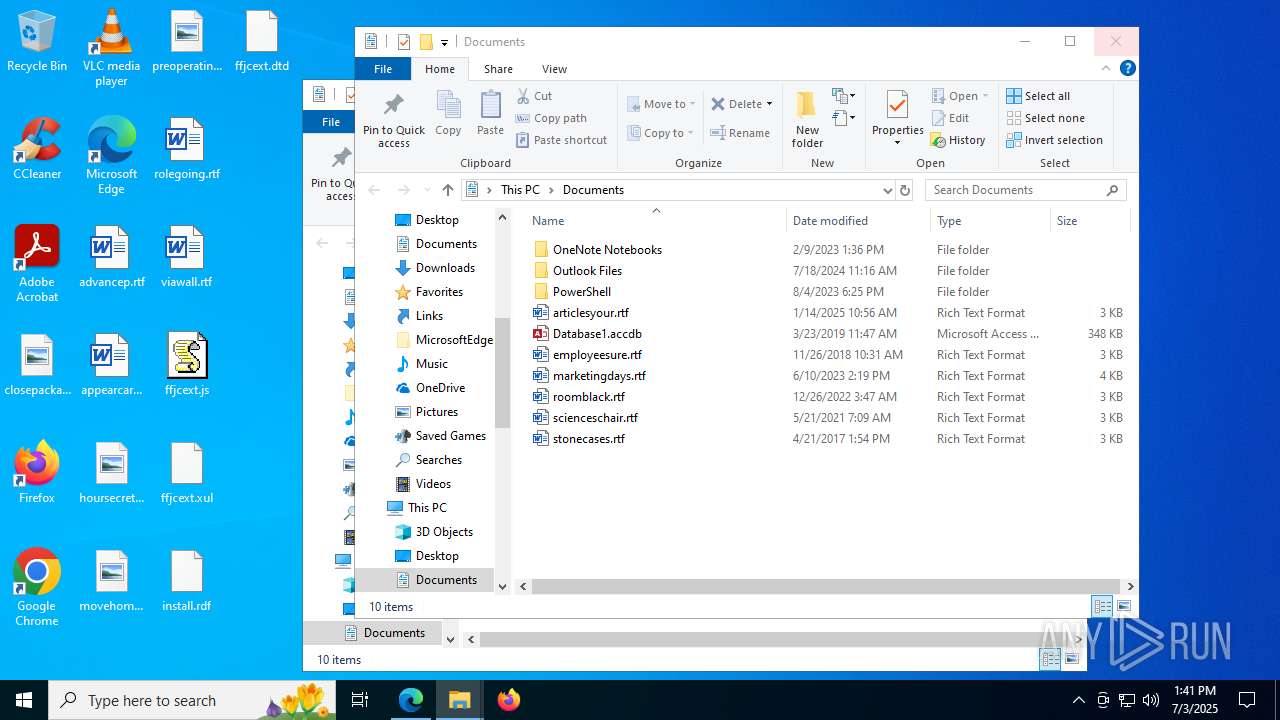Expand the Open command dropdown
This screenshot has height=720, width=1280.
click(x=985, y=96)
